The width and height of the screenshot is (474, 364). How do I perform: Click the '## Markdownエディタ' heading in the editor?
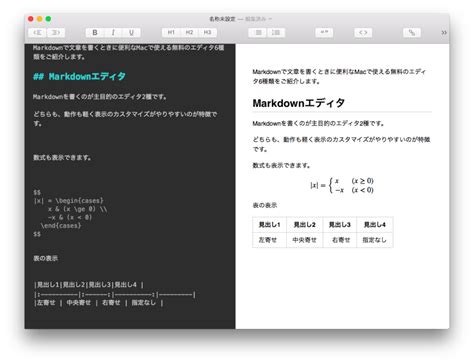[79, 76]
